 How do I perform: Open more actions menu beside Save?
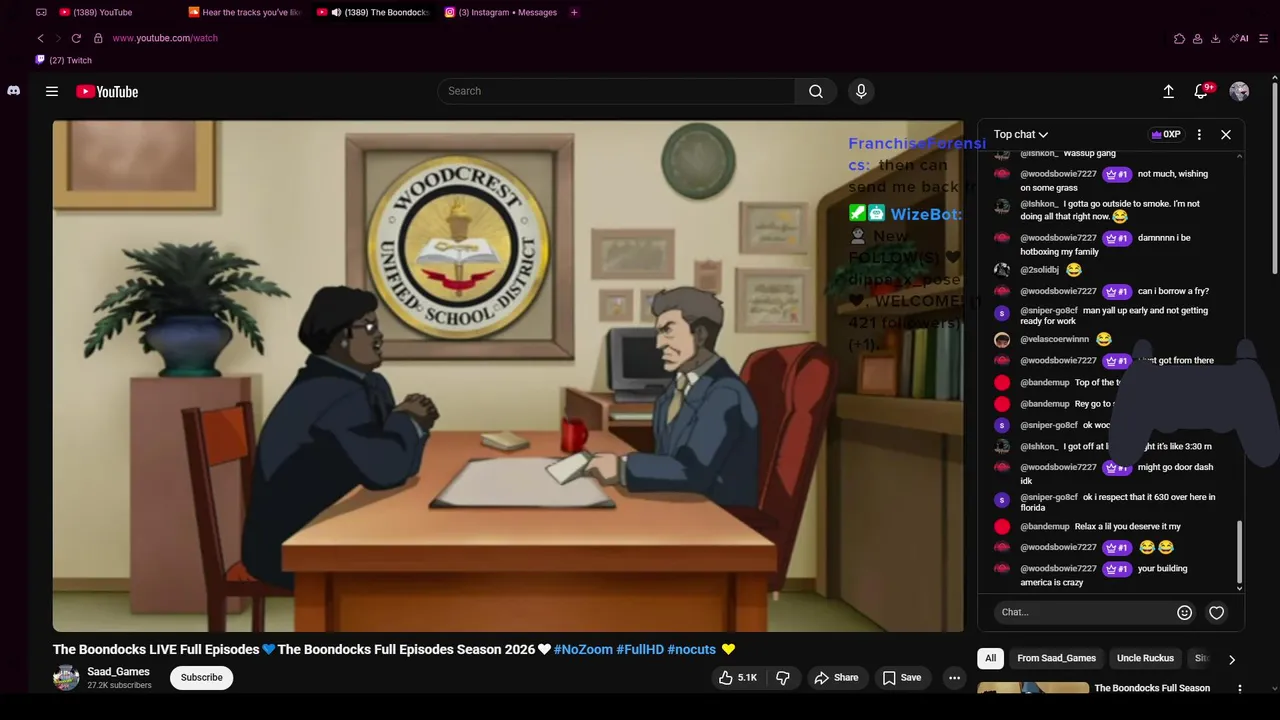pyautogui.click(x=954, y=677)
